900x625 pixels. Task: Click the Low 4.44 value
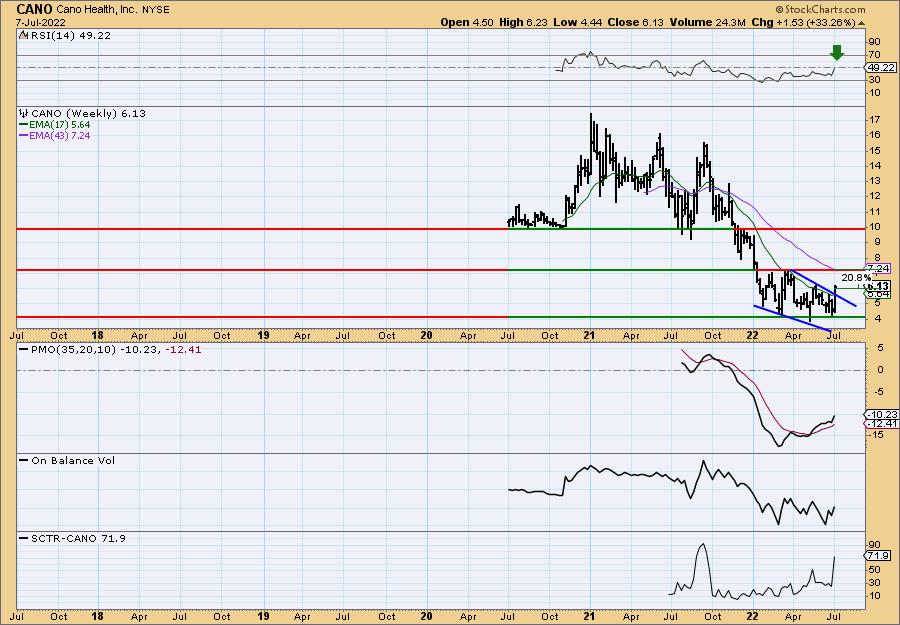click(577, 22)
